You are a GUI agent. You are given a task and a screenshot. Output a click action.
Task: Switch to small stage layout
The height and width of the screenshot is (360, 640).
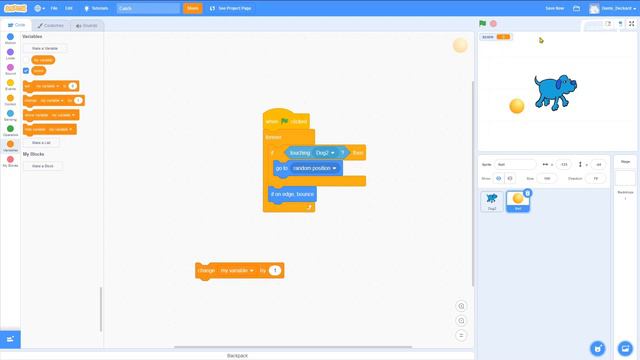[x=608, y=24]
